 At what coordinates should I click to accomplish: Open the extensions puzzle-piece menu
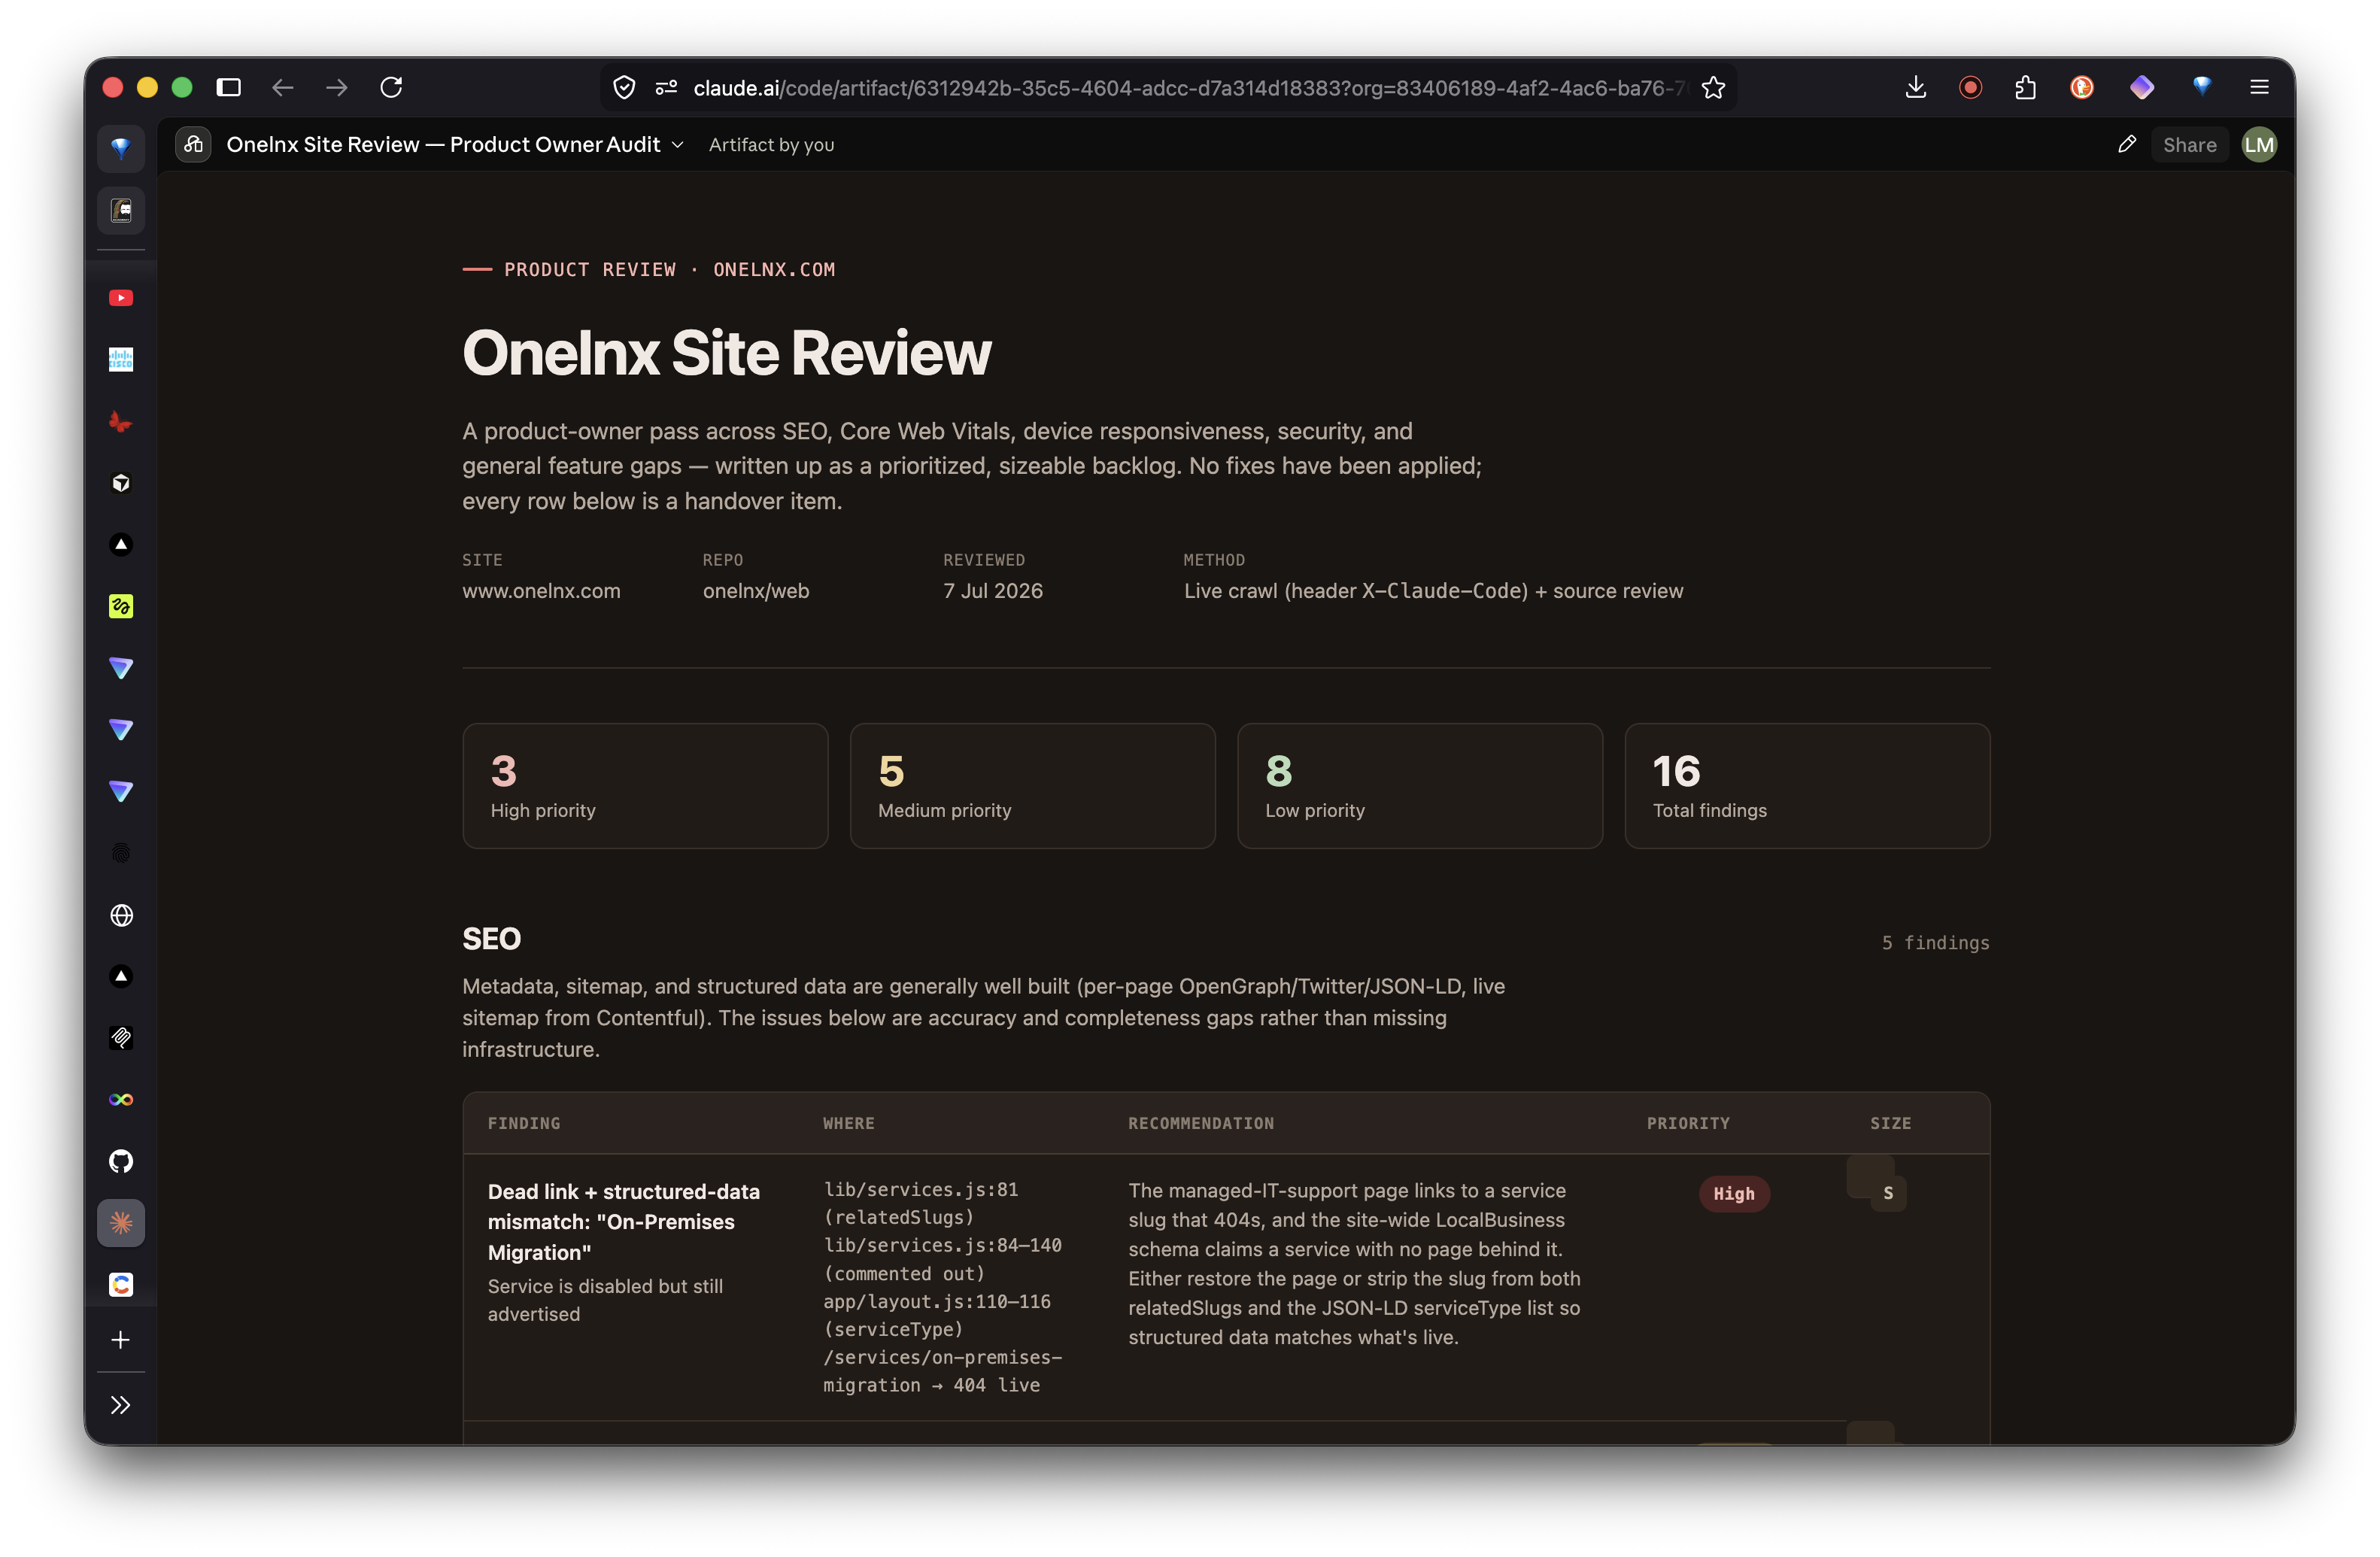[2026, 88]
